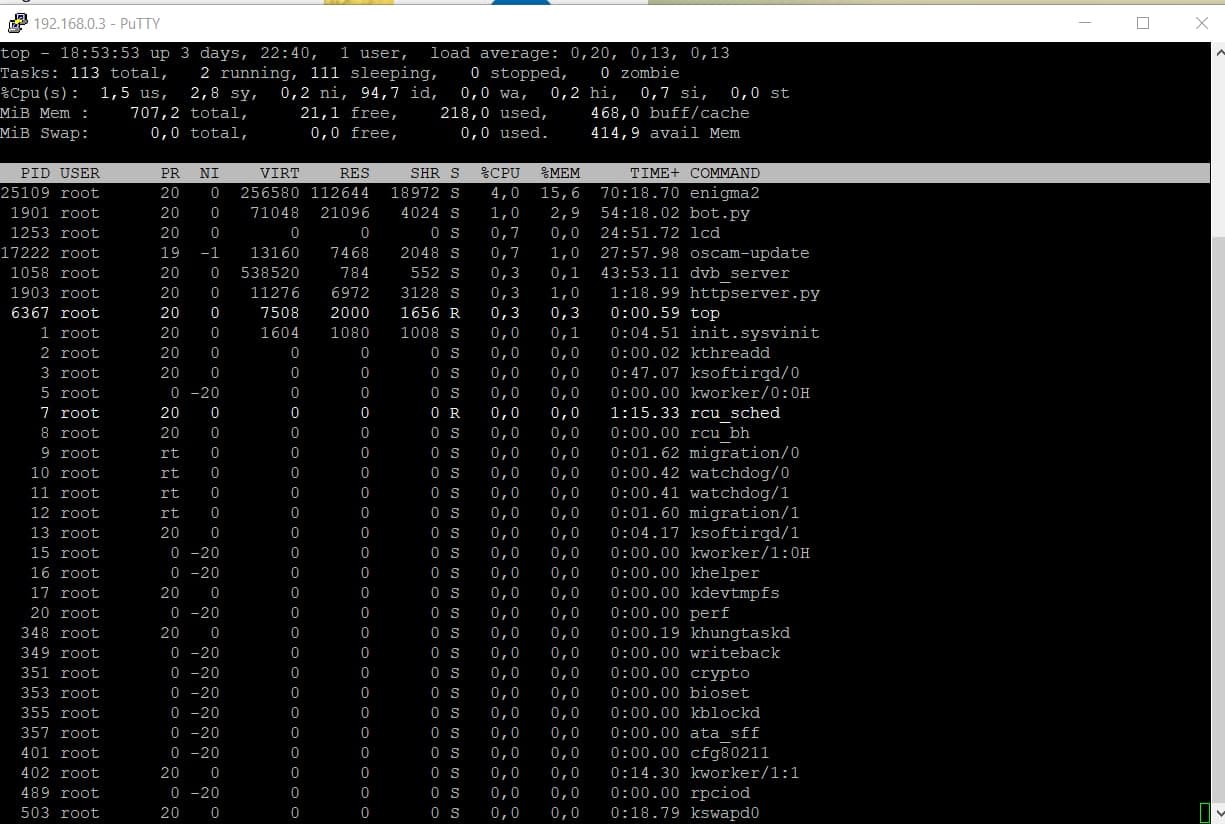Click the init.sysvinit process entry

pyautogui.click(x=754, y=333)
